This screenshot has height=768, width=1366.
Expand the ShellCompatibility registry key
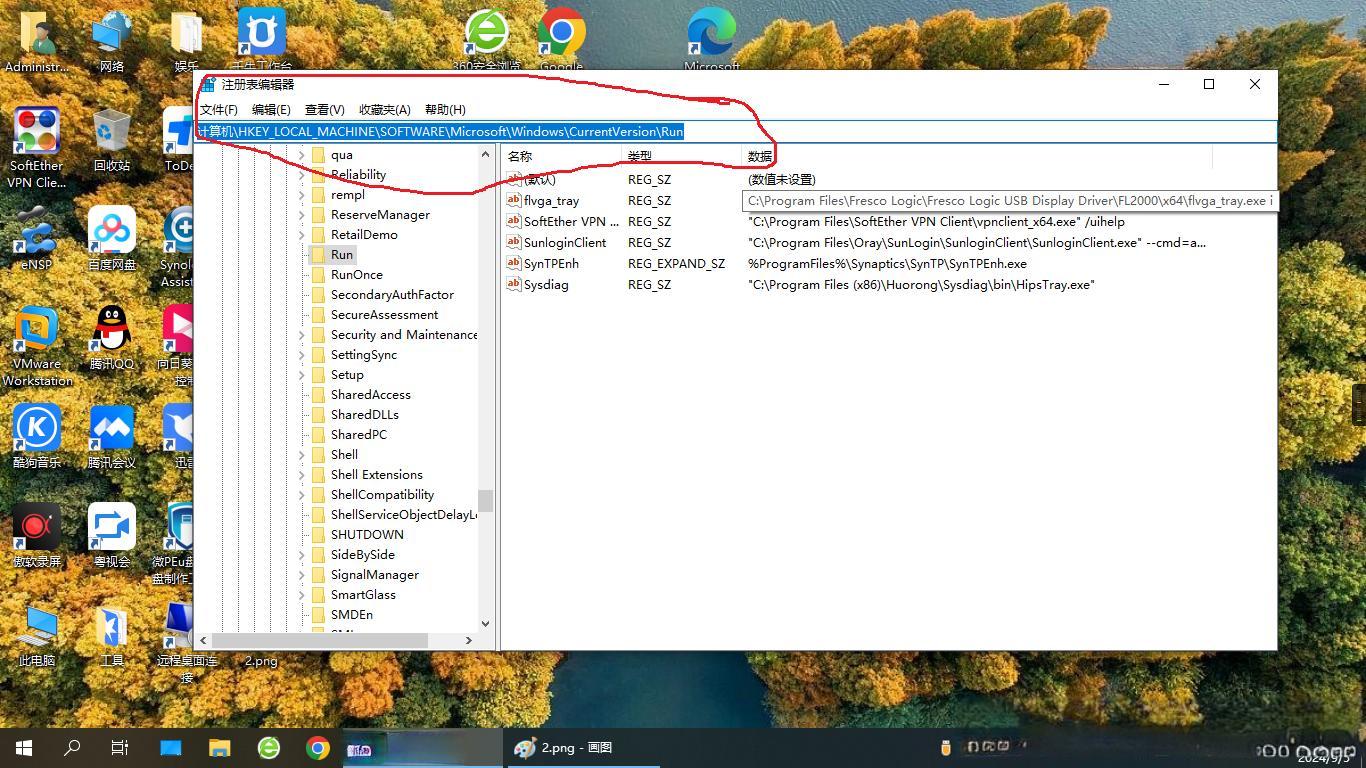tap(302, 495)
